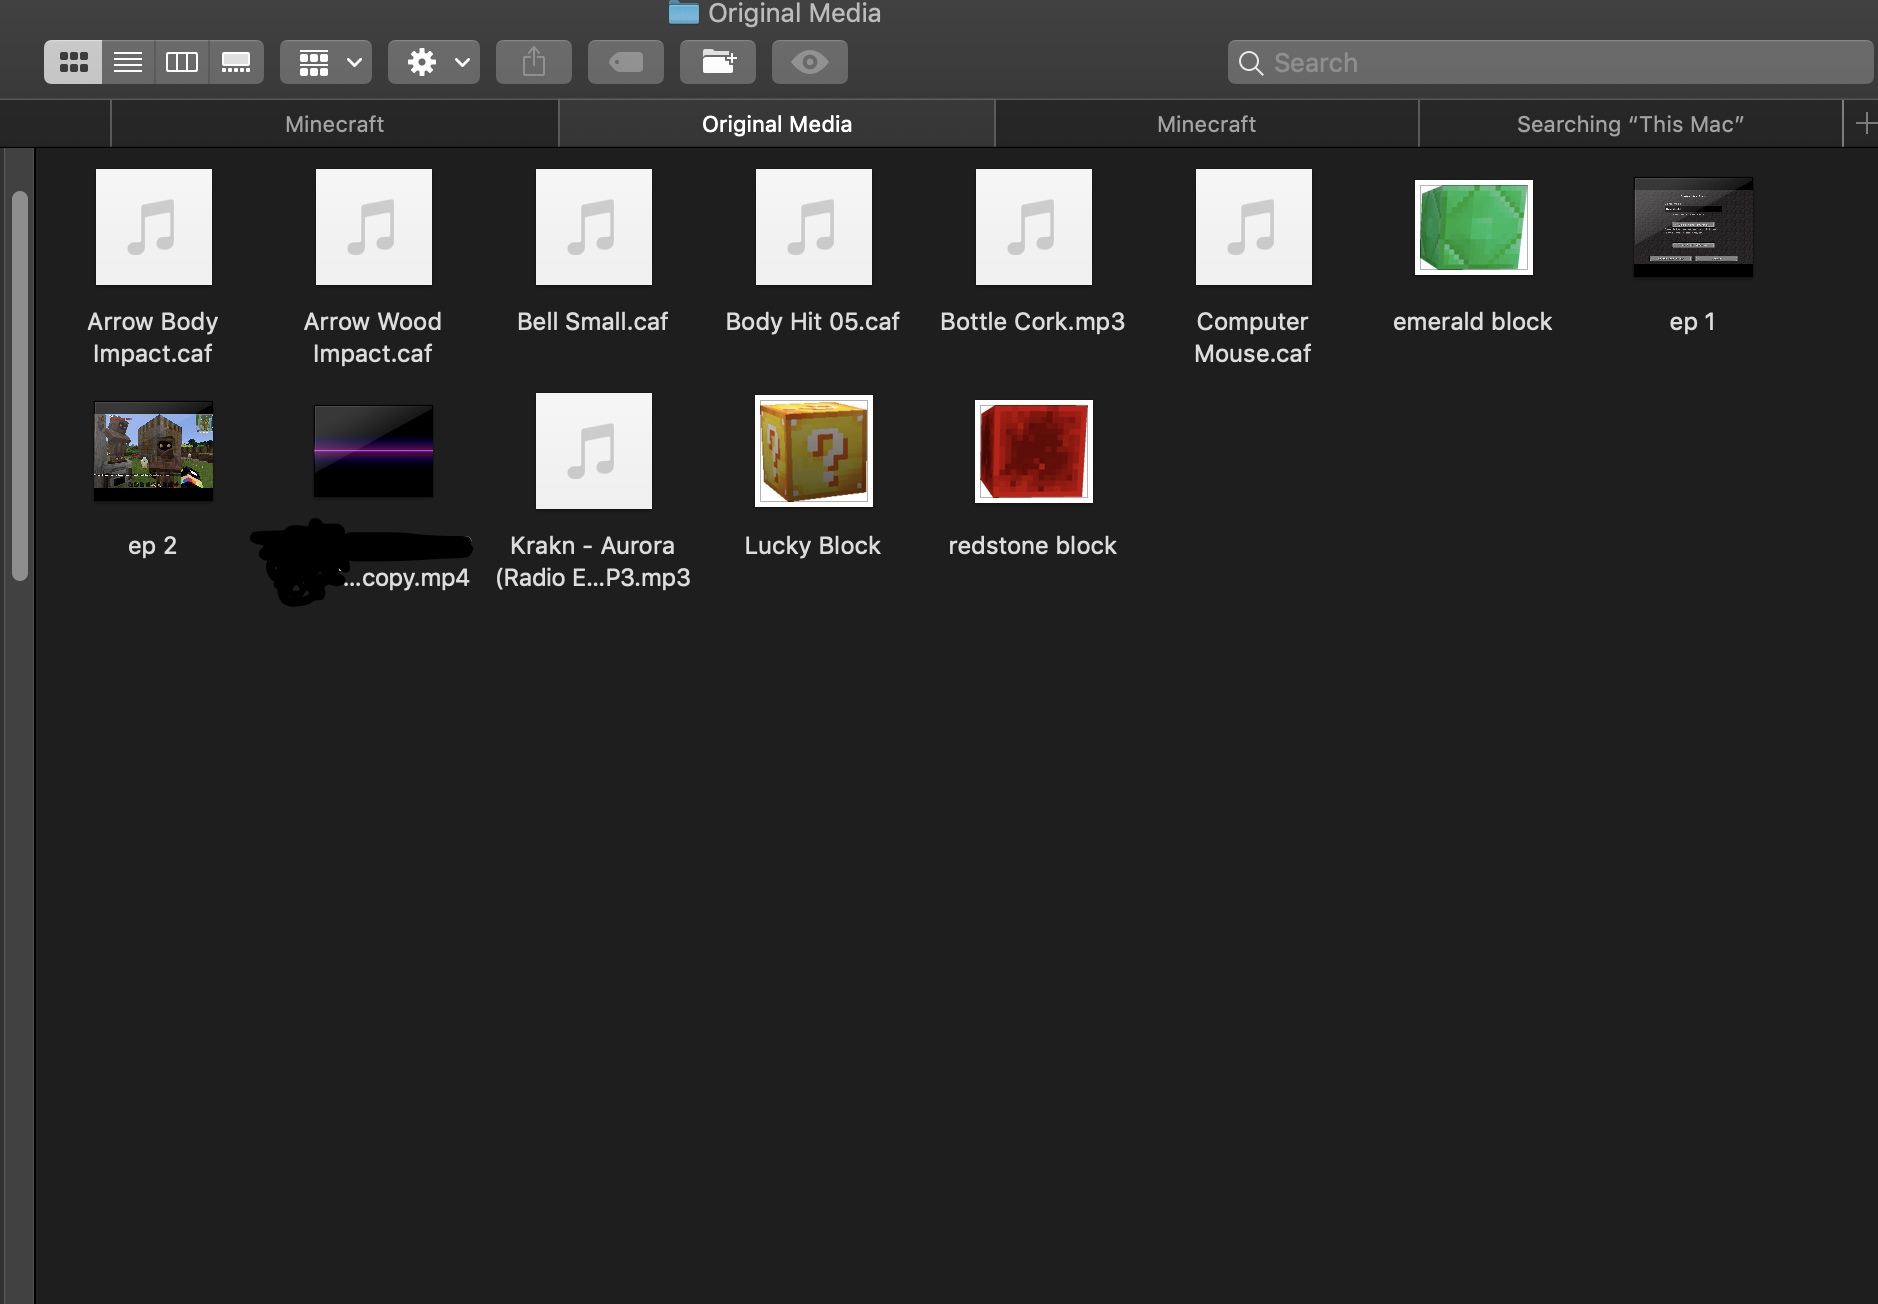Select the ep 1 video thumbnail
This screenshot has width=1878, height=1304.
(x=1694, y=227)
